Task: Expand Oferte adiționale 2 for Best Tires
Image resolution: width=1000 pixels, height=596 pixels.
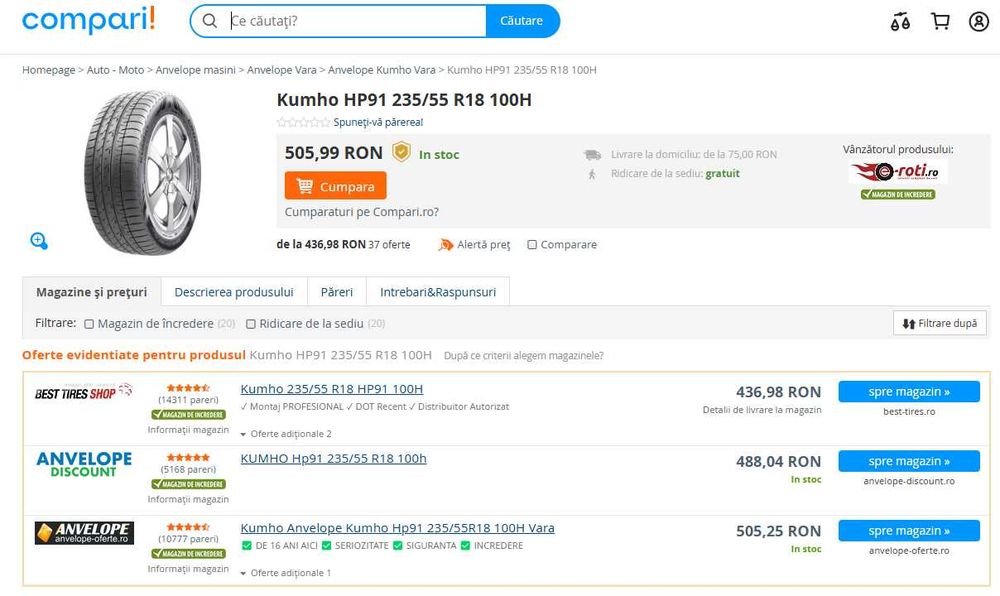Action: pyautogui.click(x=286, y=433)
